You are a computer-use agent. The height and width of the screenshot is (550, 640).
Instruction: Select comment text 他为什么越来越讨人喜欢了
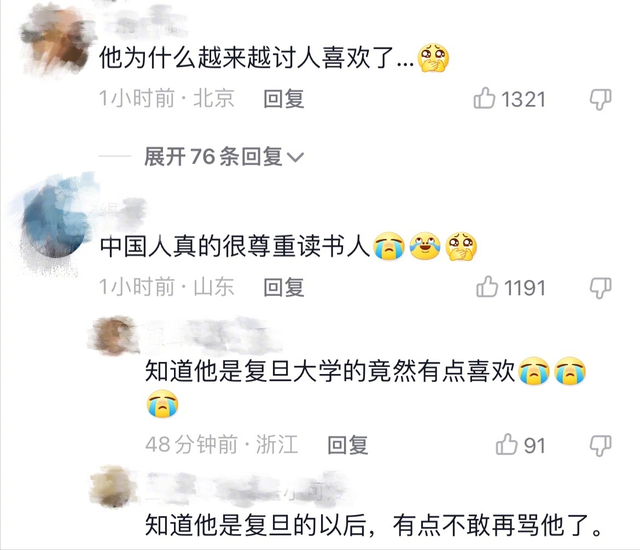256,58
